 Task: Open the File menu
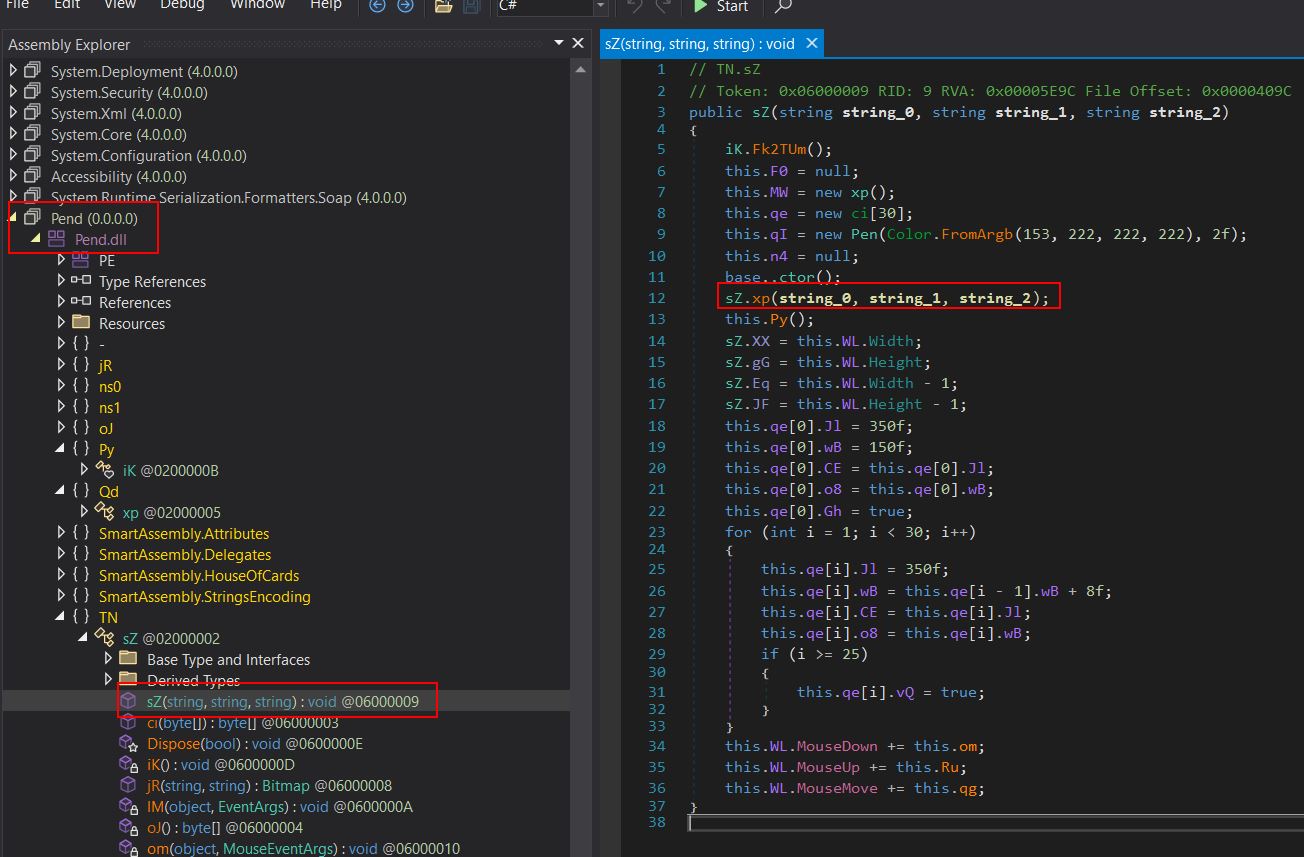(x=16, y=5)
